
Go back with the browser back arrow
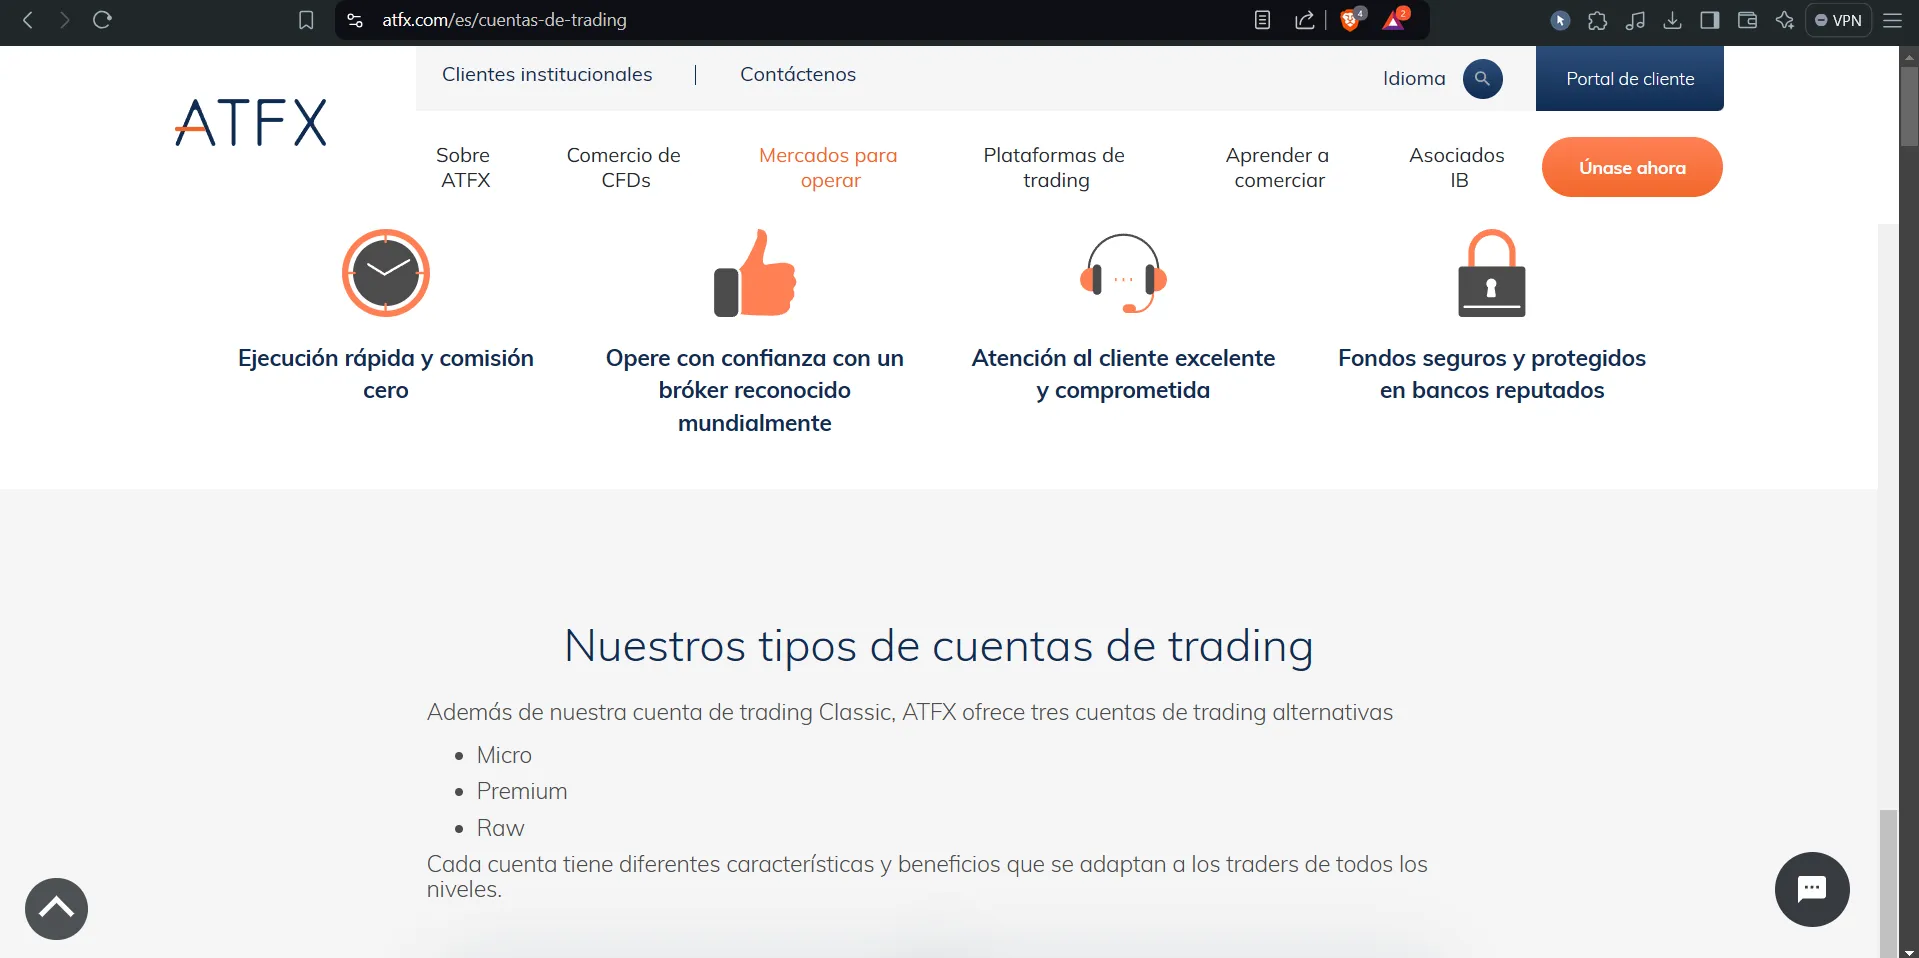pos(28,20)
